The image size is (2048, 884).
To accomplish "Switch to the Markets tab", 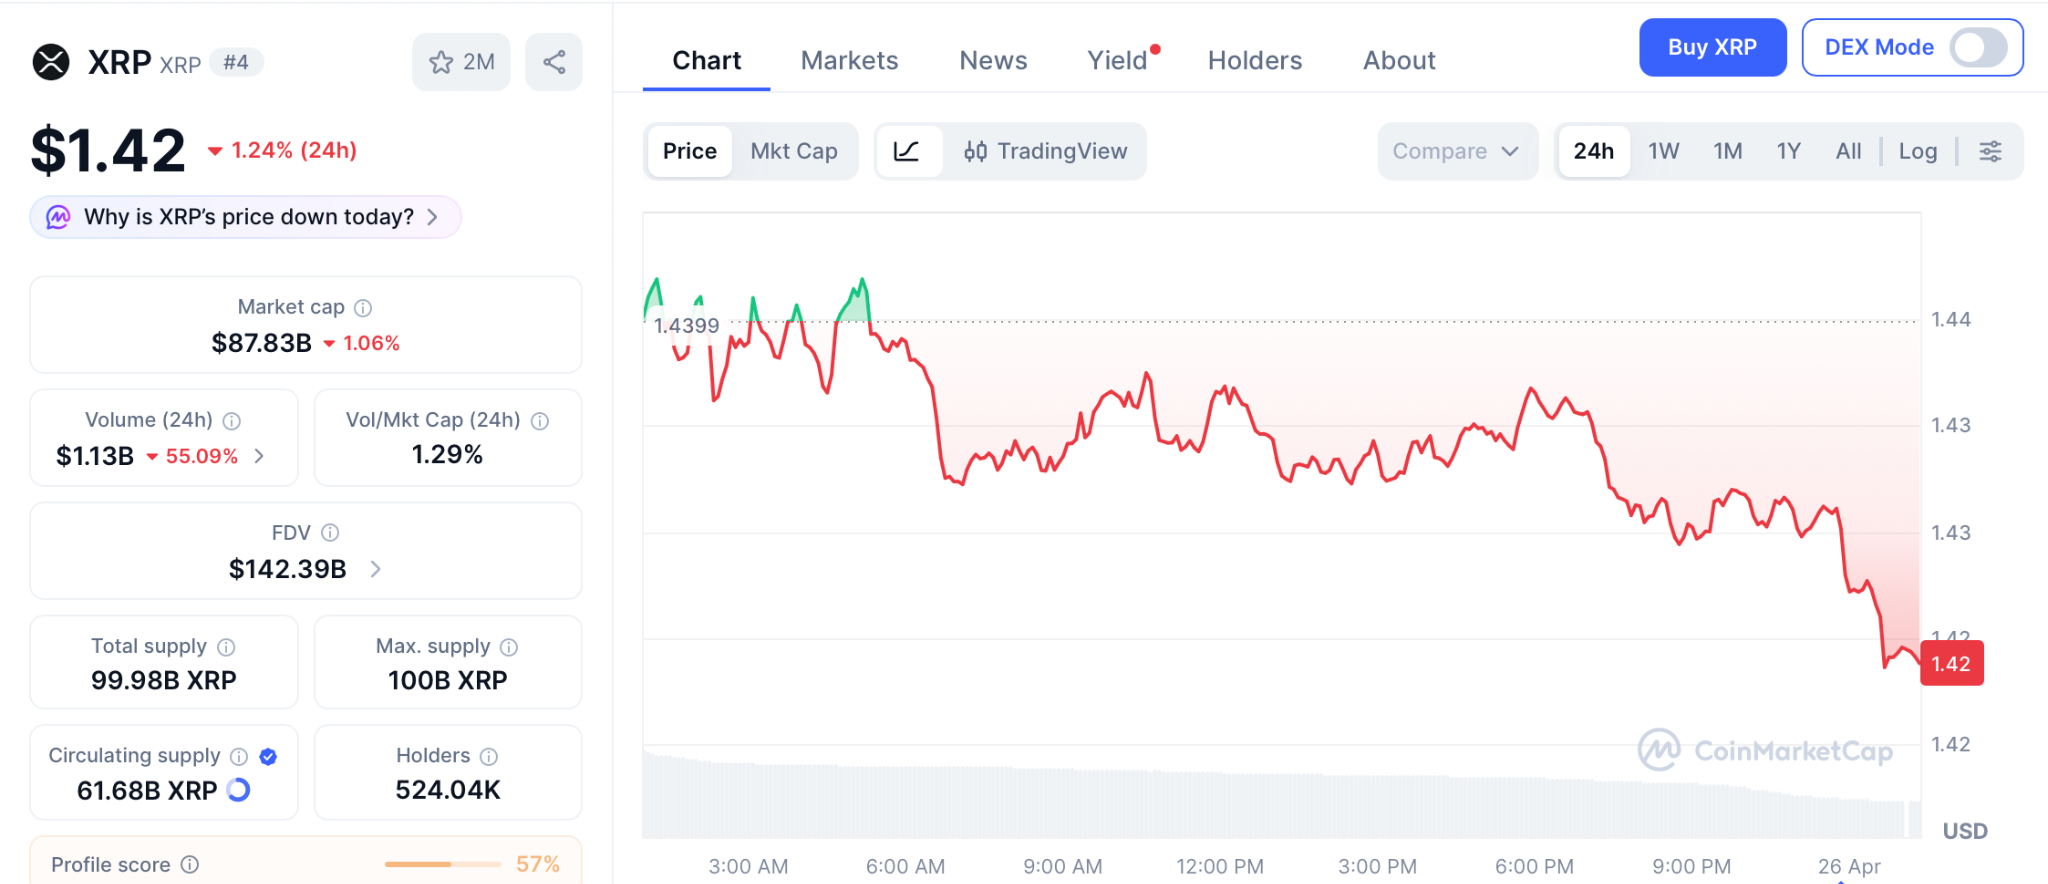I will pyautogui.click(x=849, y=61).
